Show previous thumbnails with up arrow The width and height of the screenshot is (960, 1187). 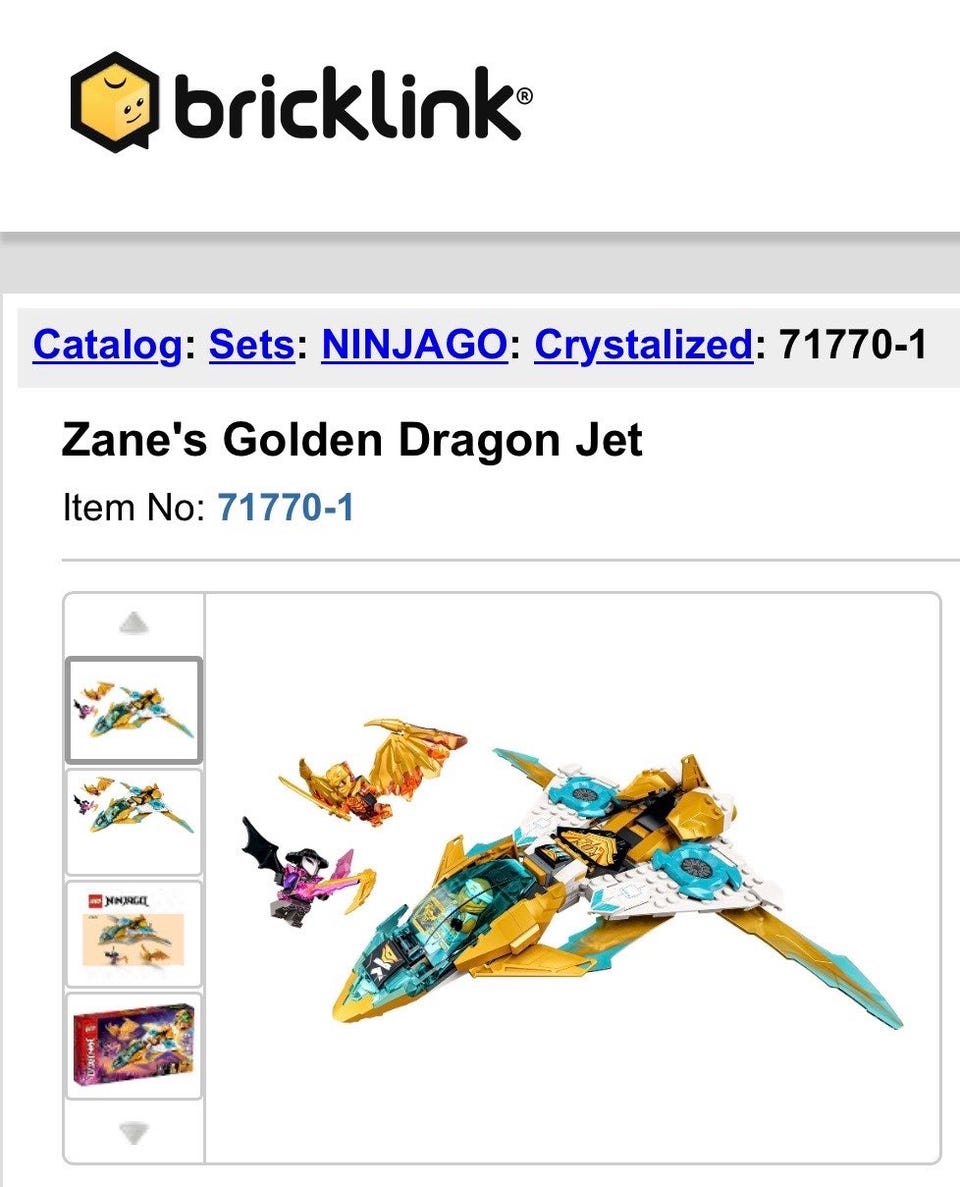[x=134, y=624]
